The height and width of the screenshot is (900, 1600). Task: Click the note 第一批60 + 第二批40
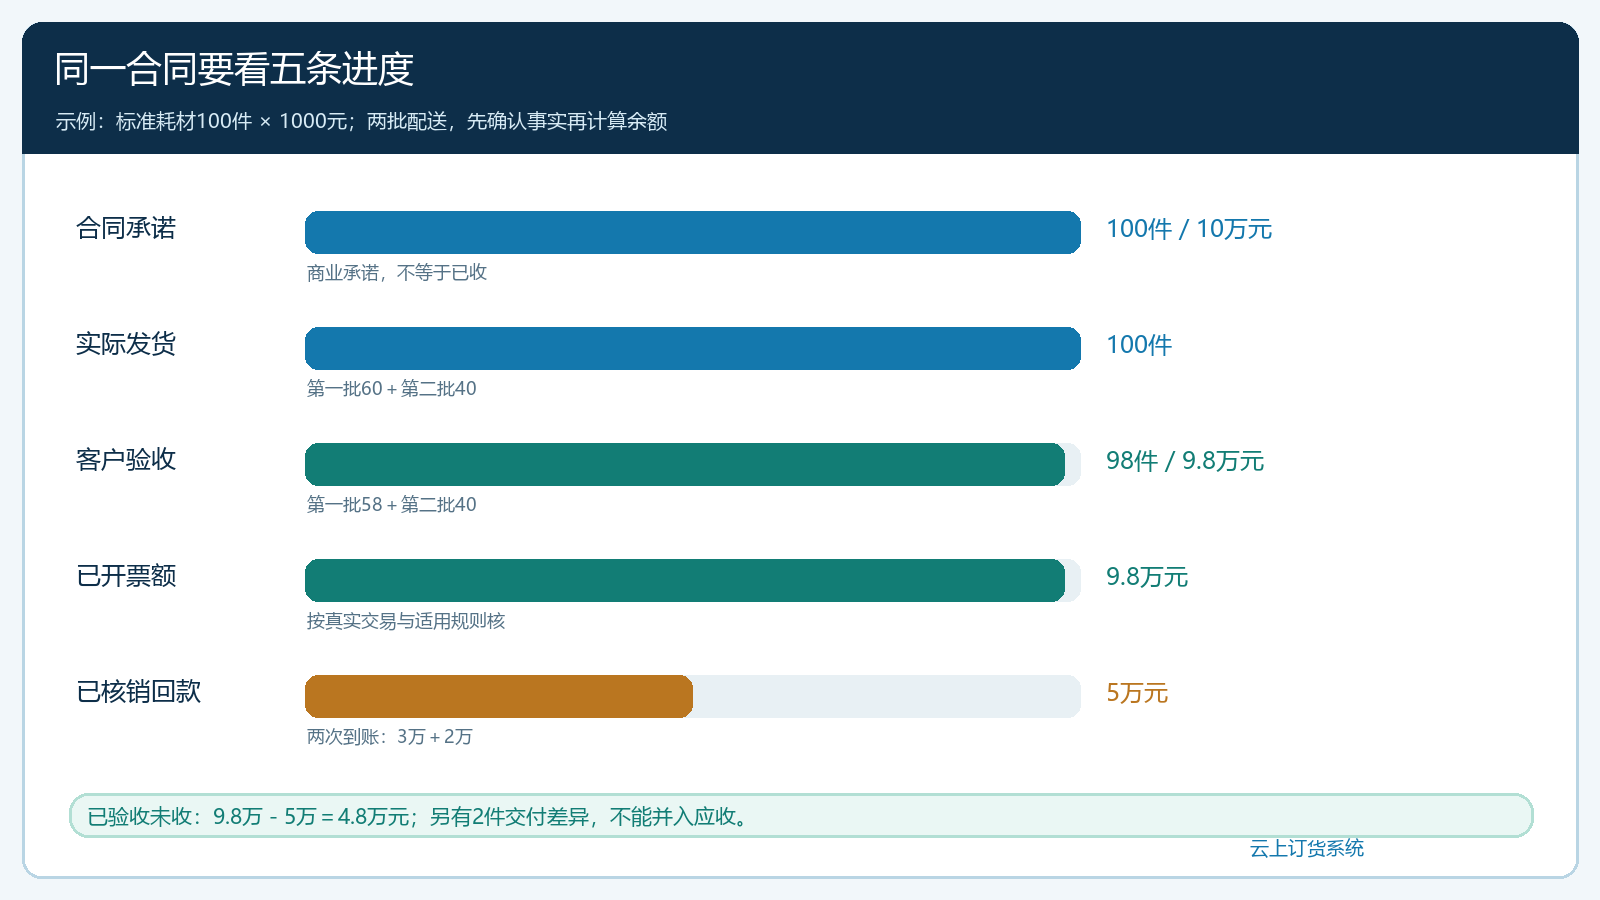392,388
